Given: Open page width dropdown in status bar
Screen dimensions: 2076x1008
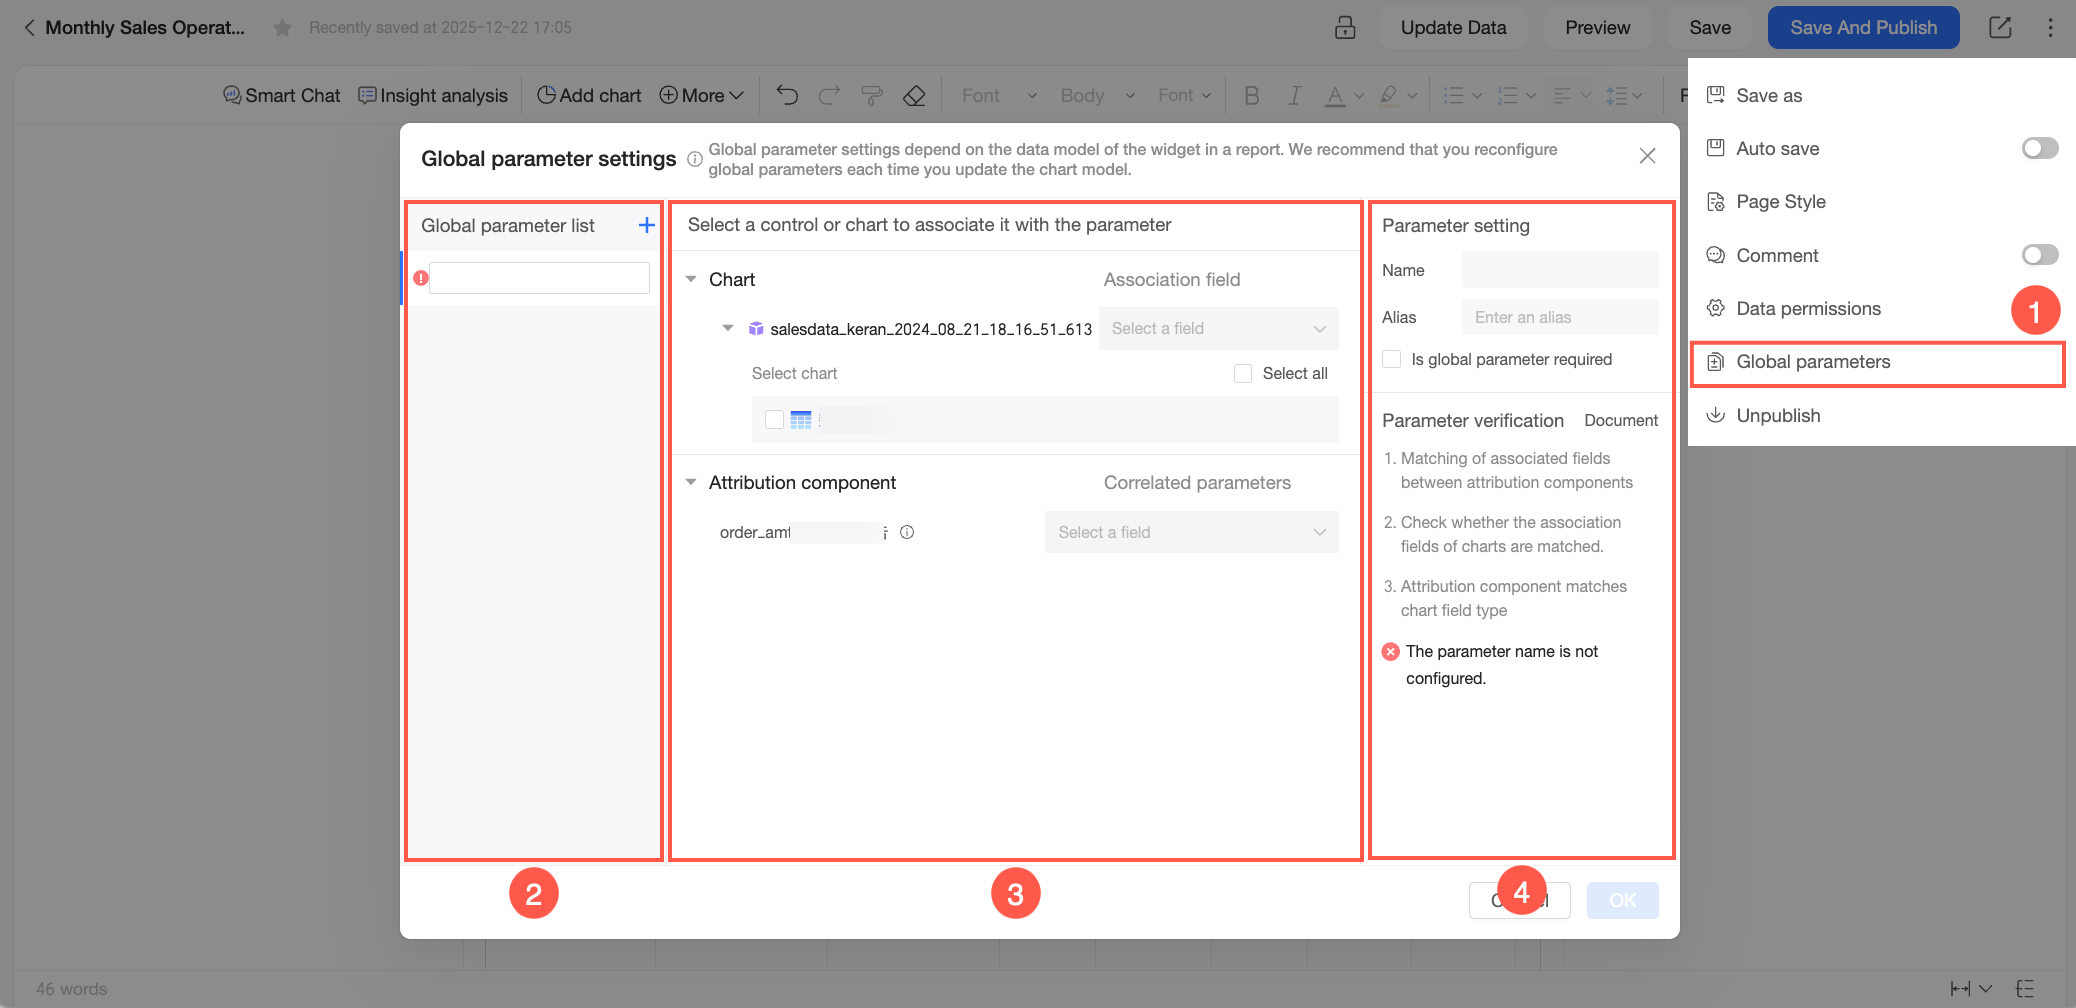Looking at the screenshot, I should (x=1970, y=989).
